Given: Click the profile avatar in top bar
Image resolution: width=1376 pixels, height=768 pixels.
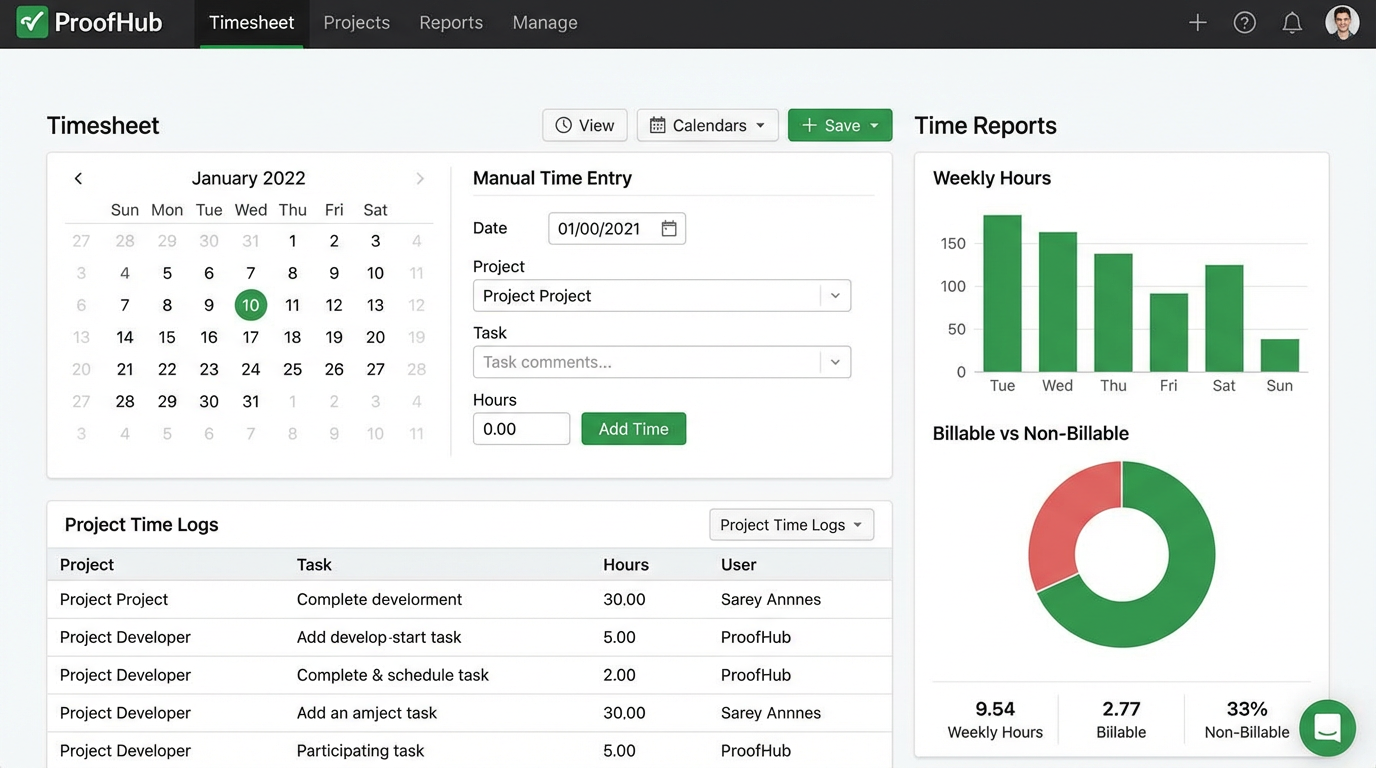Looking at the screenshot, I should pyautogui.click(x=1342, y=21).
